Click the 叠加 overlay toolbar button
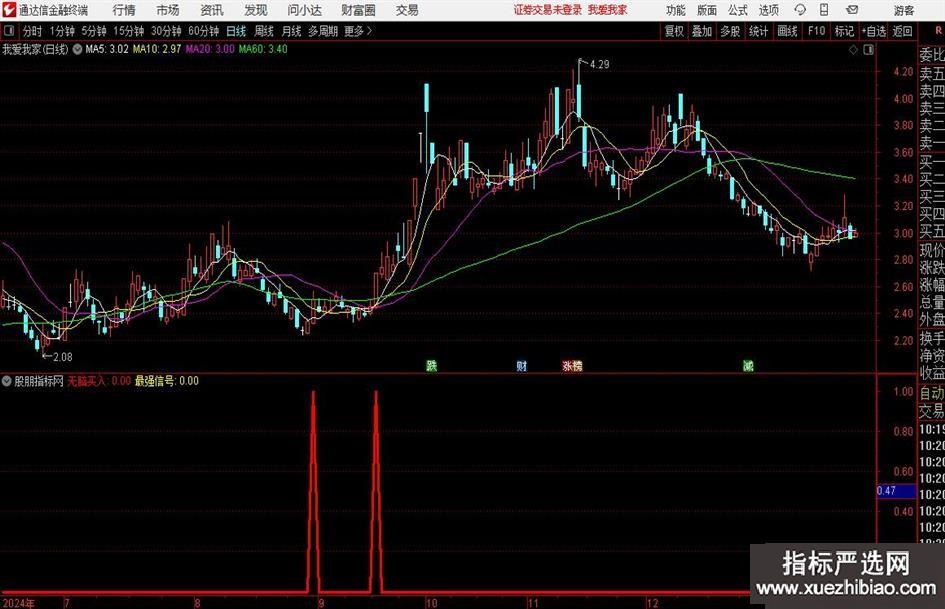Viewport: 945px width, 609px height. pyautogui.click(x=702, y=31)
